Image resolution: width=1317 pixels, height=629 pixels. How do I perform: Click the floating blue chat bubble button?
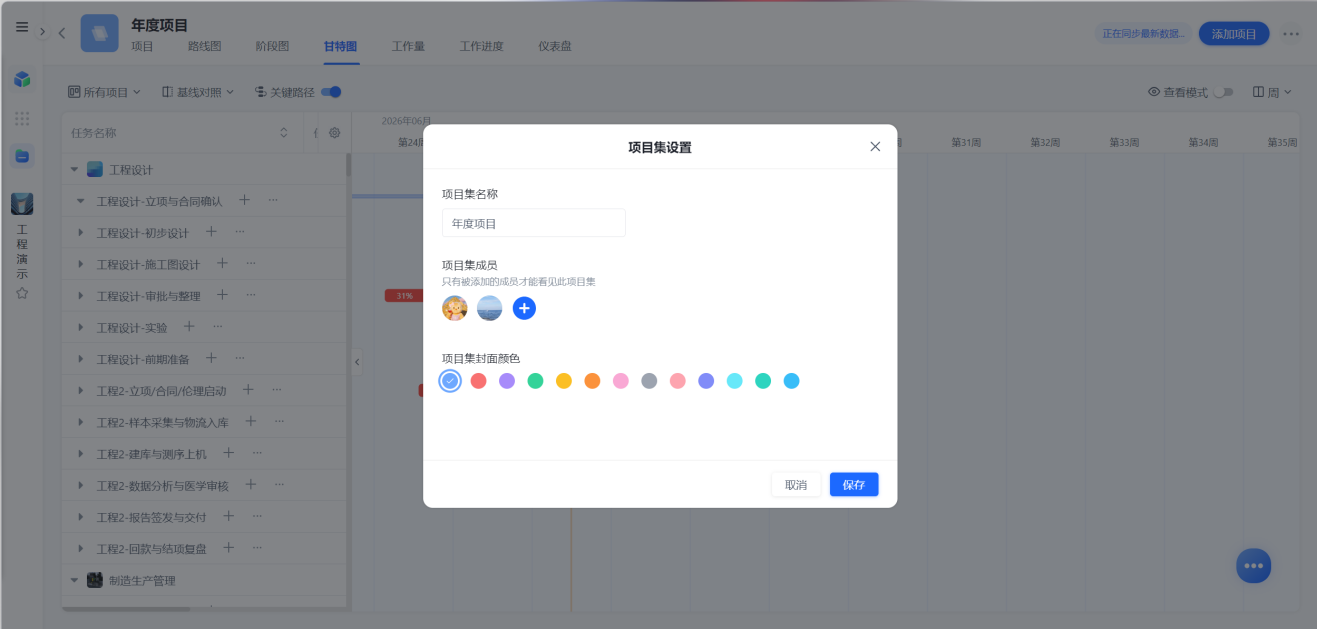tap(1253, 566)
